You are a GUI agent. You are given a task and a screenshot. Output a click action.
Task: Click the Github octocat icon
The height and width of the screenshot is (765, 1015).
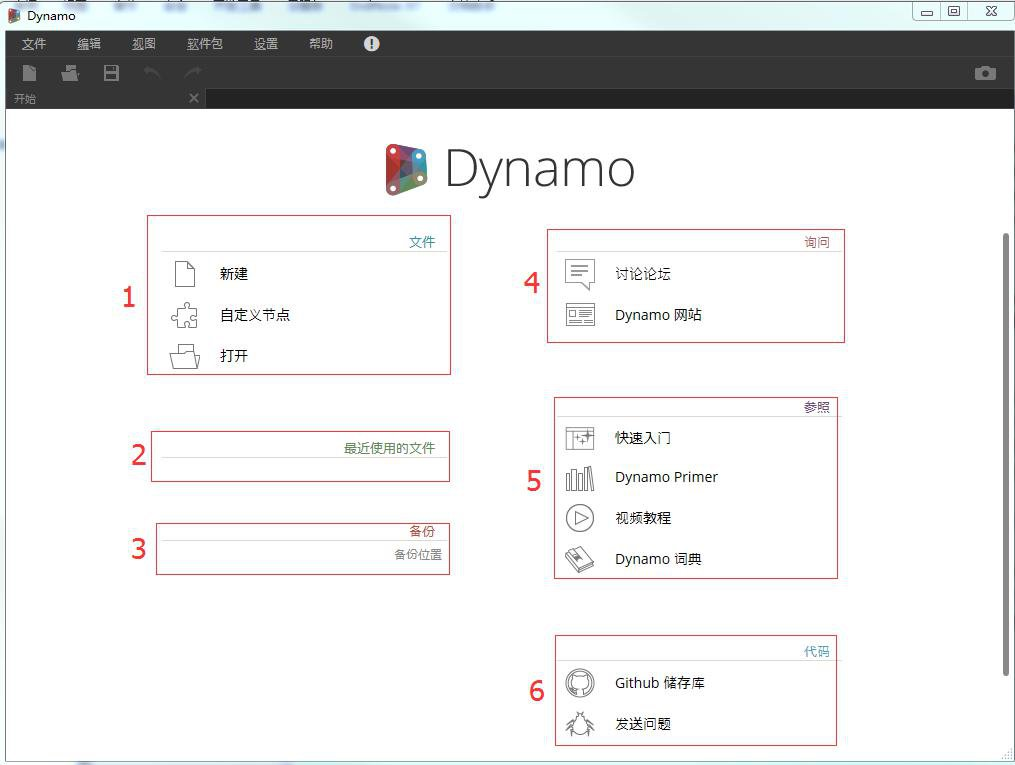(x=580, y=683)
